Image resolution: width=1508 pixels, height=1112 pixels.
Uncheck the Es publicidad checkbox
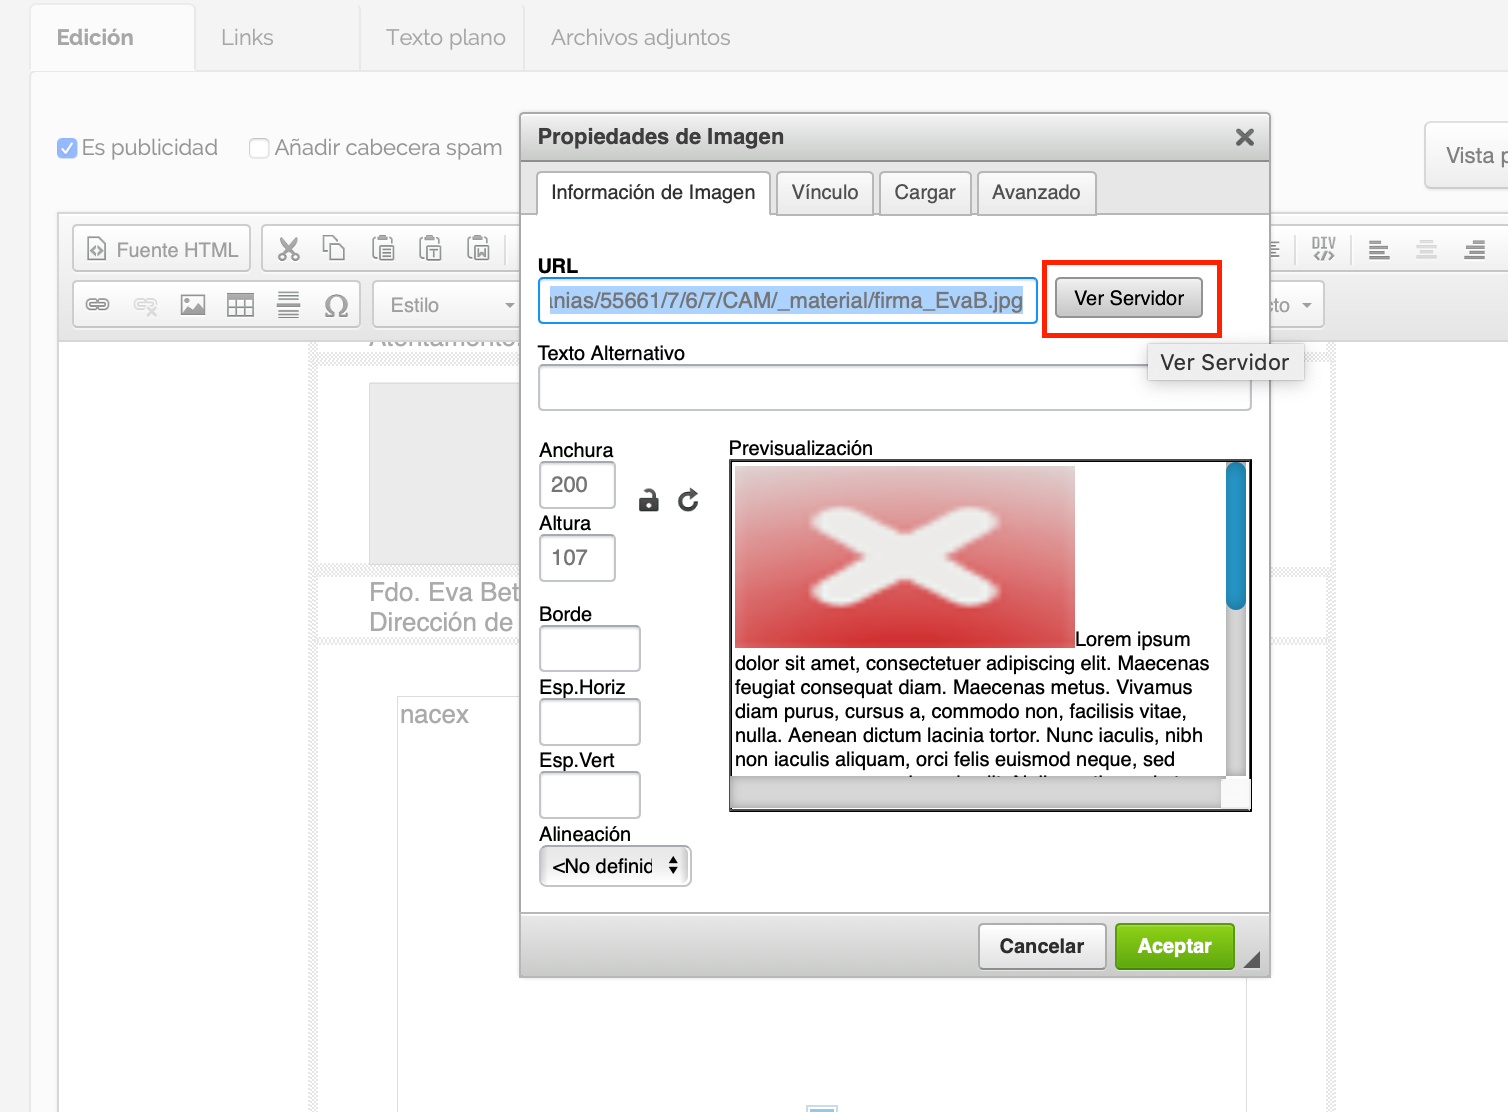[x=67, y=148]
